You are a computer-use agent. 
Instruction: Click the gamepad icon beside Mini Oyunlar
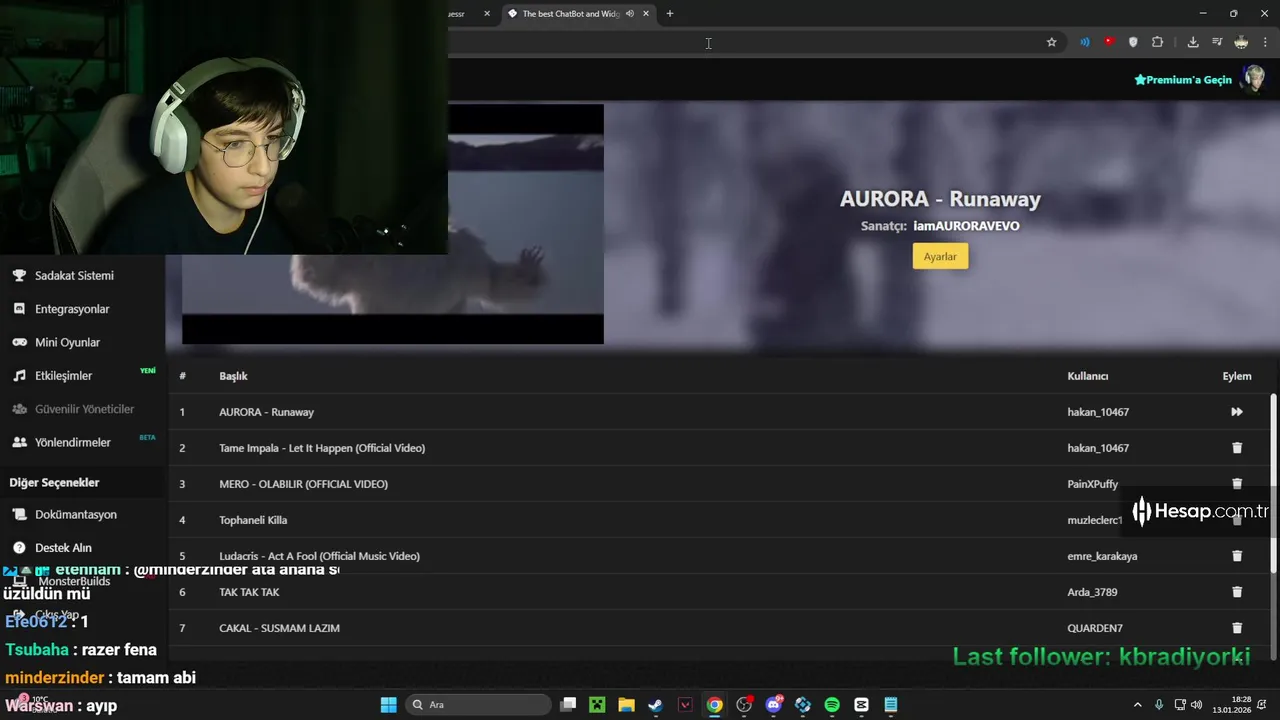pos(19,342)
